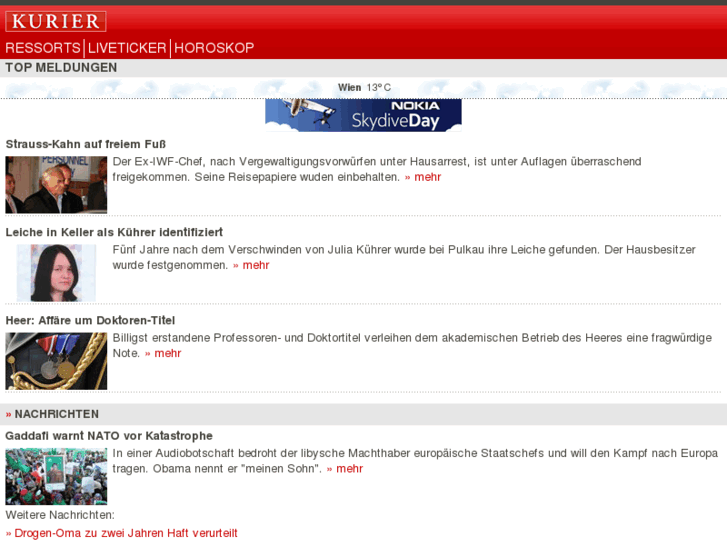Click mehr link in Kührer article
Screen dimensions: 727x545
pos(251,265)
